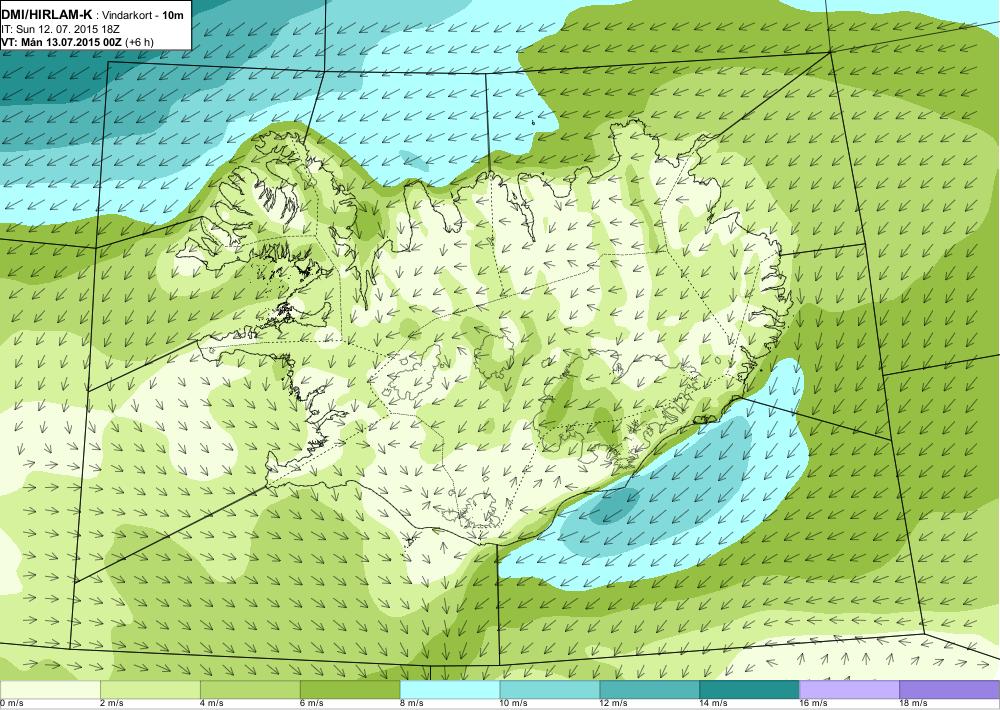Click the 8–10 m/s light cyan legend swatch
This screenshot has width=1000, height=710.
click(x=450, y=690)
